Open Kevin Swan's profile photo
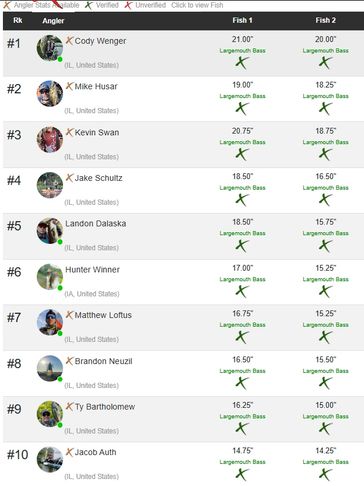 [50, 140]
